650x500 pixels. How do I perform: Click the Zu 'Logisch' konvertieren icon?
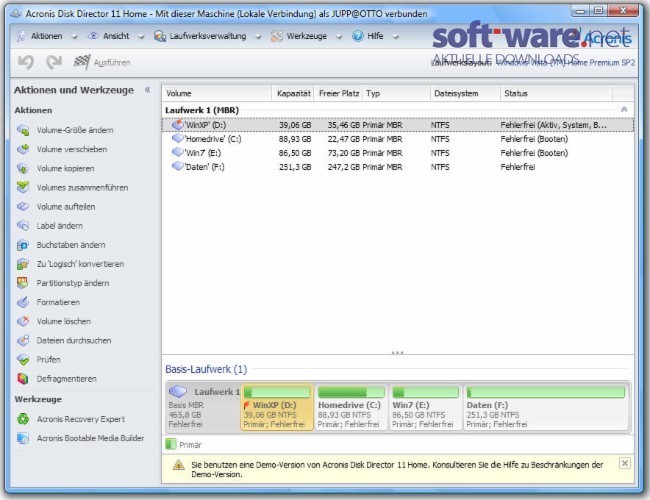[23, 264]
